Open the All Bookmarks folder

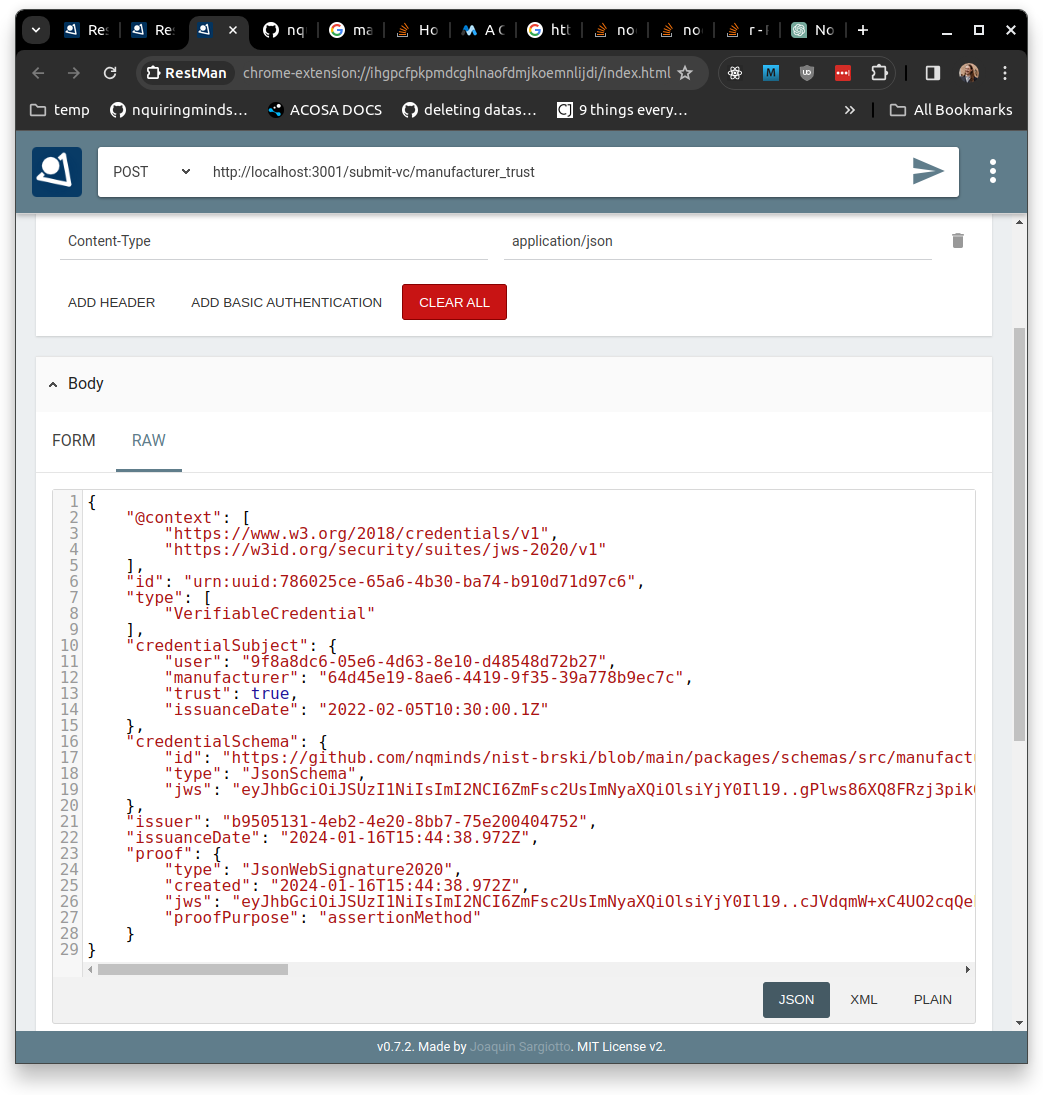click(951, 110)
